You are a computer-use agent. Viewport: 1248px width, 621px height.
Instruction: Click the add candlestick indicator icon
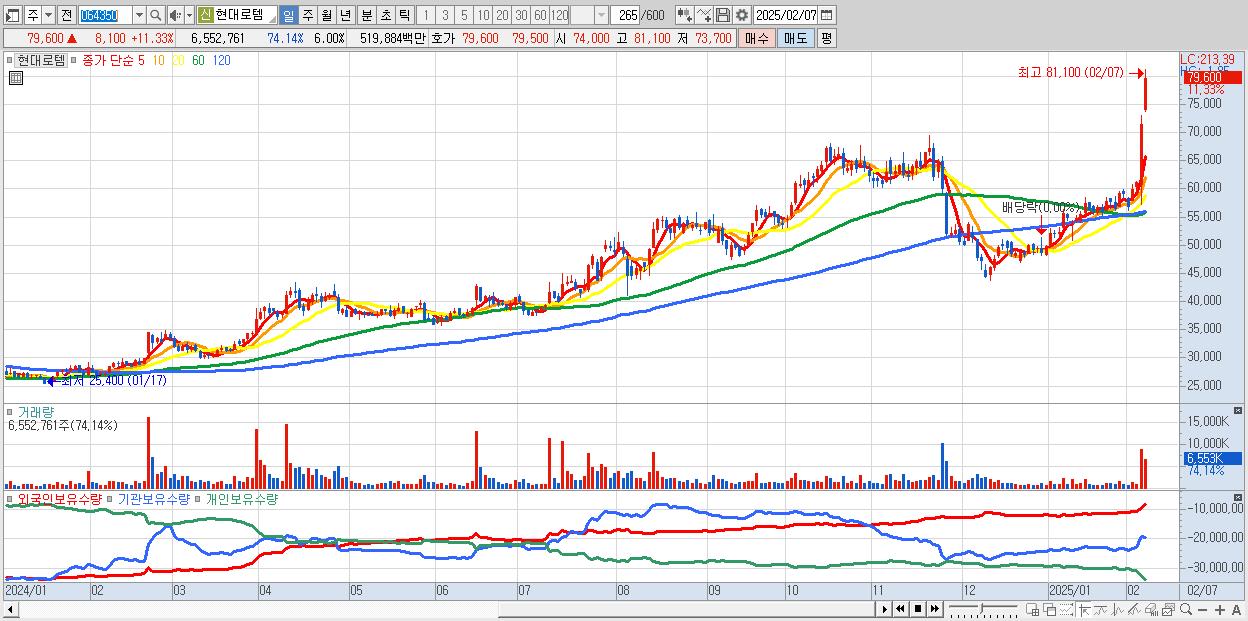(x=685, y=15)
